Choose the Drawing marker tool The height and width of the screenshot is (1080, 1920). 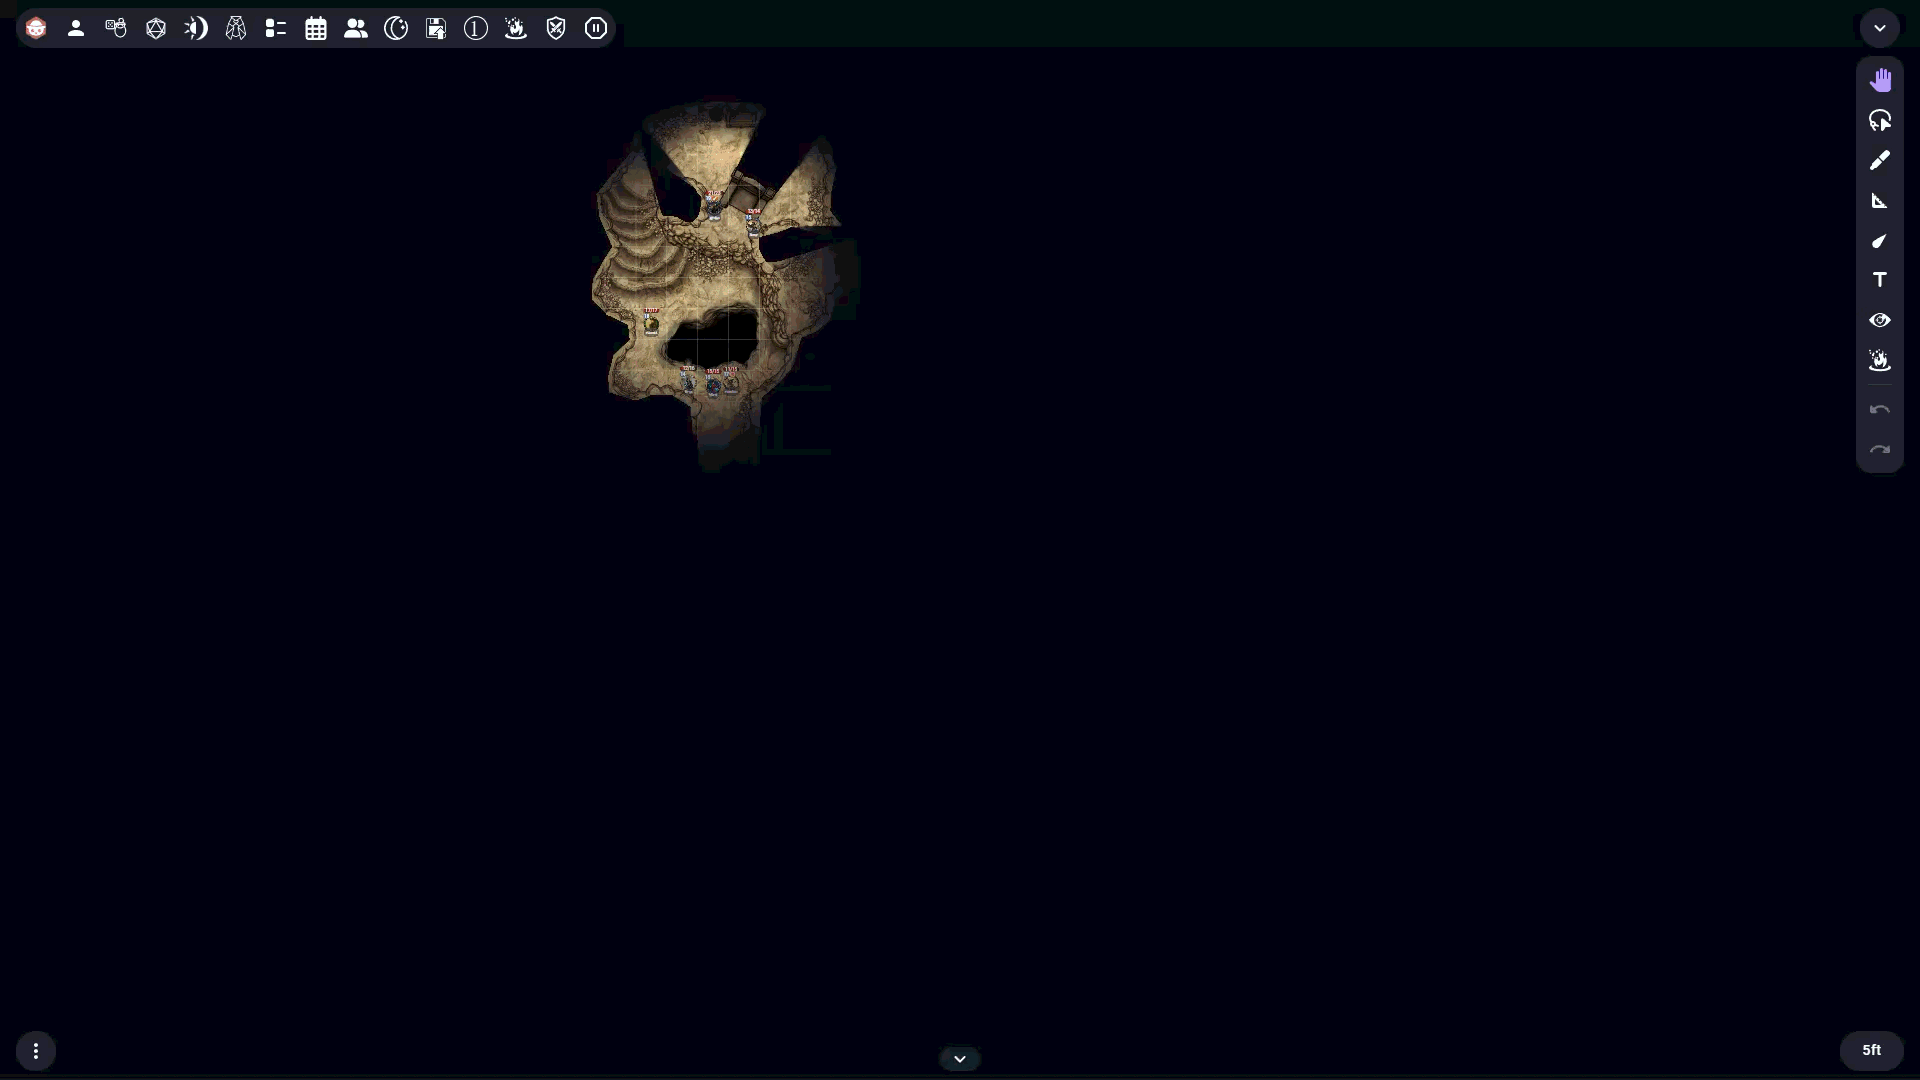(1880, 160)
